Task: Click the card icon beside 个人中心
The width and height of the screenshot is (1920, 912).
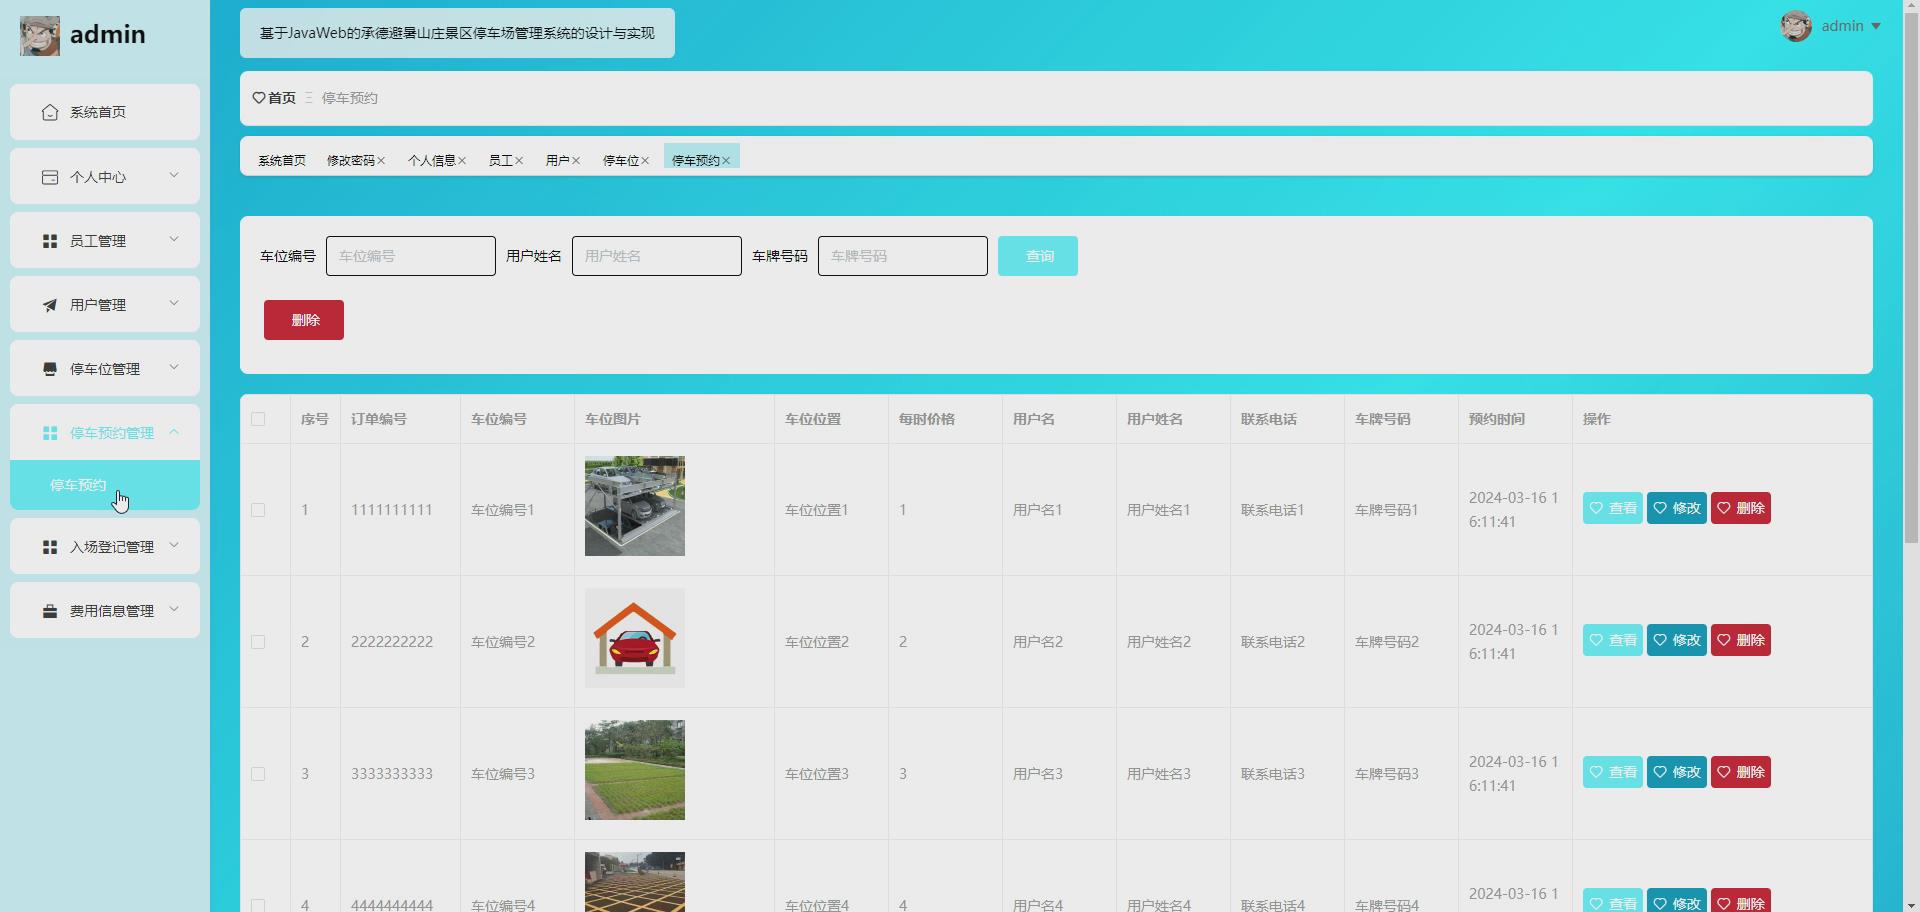Action: [50, 177]
